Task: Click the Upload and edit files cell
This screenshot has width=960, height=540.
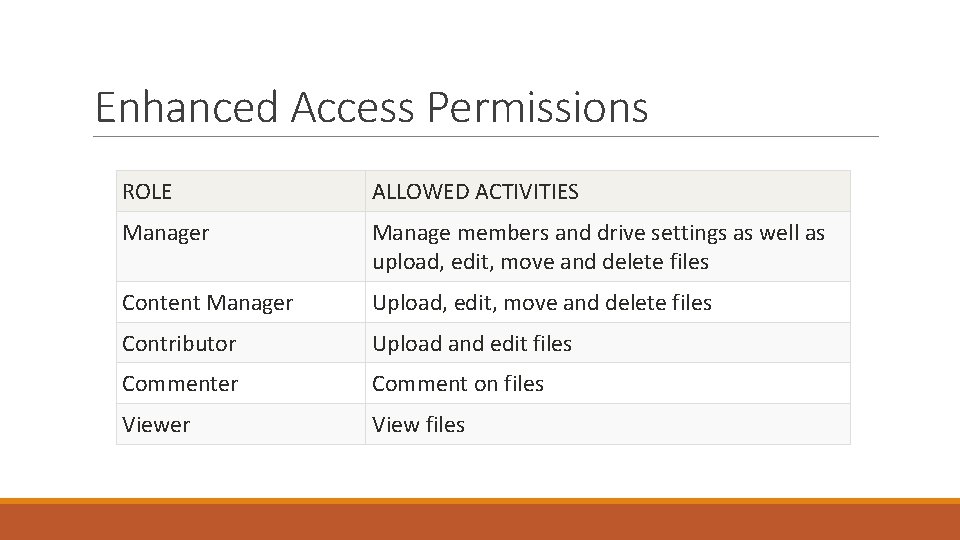Action: coord(607,343)
